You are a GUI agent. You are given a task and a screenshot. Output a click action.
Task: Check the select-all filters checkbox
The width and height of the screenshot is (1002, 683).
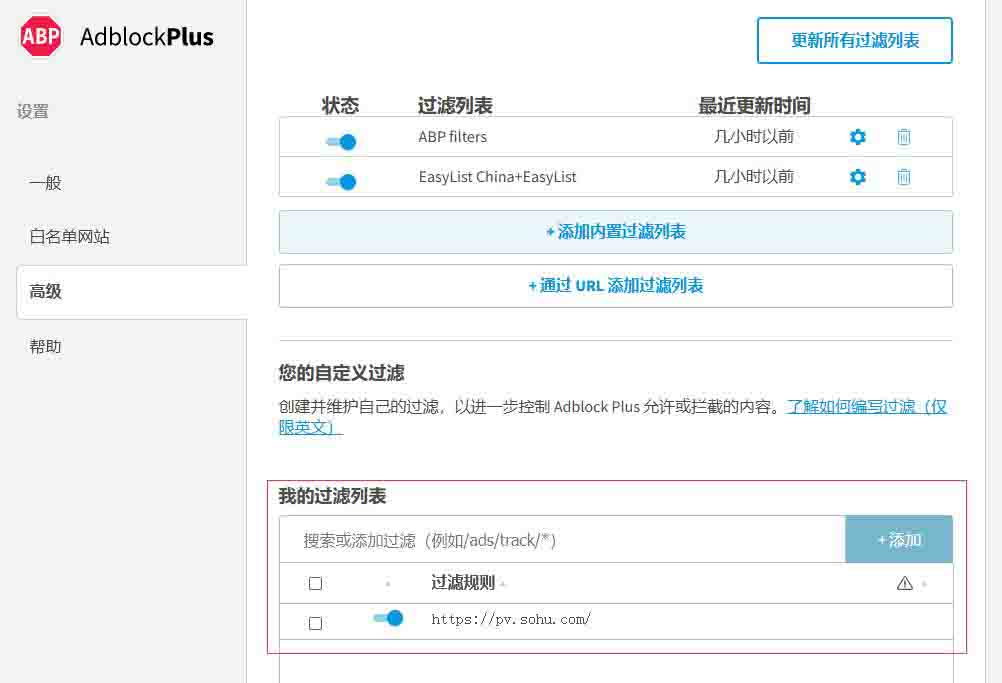315,583
